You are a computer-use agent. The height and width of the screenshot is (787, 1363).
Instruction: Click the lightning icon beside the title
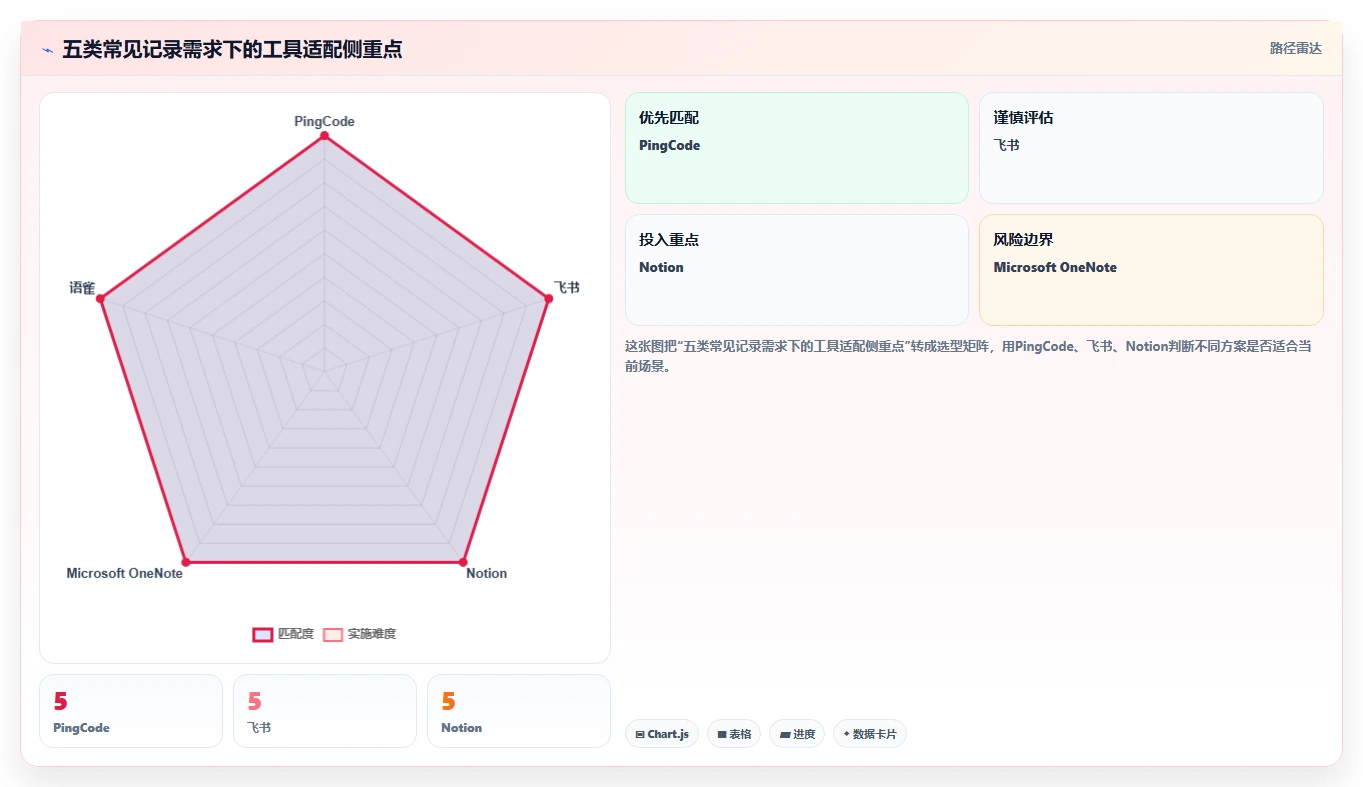(47, 49)
